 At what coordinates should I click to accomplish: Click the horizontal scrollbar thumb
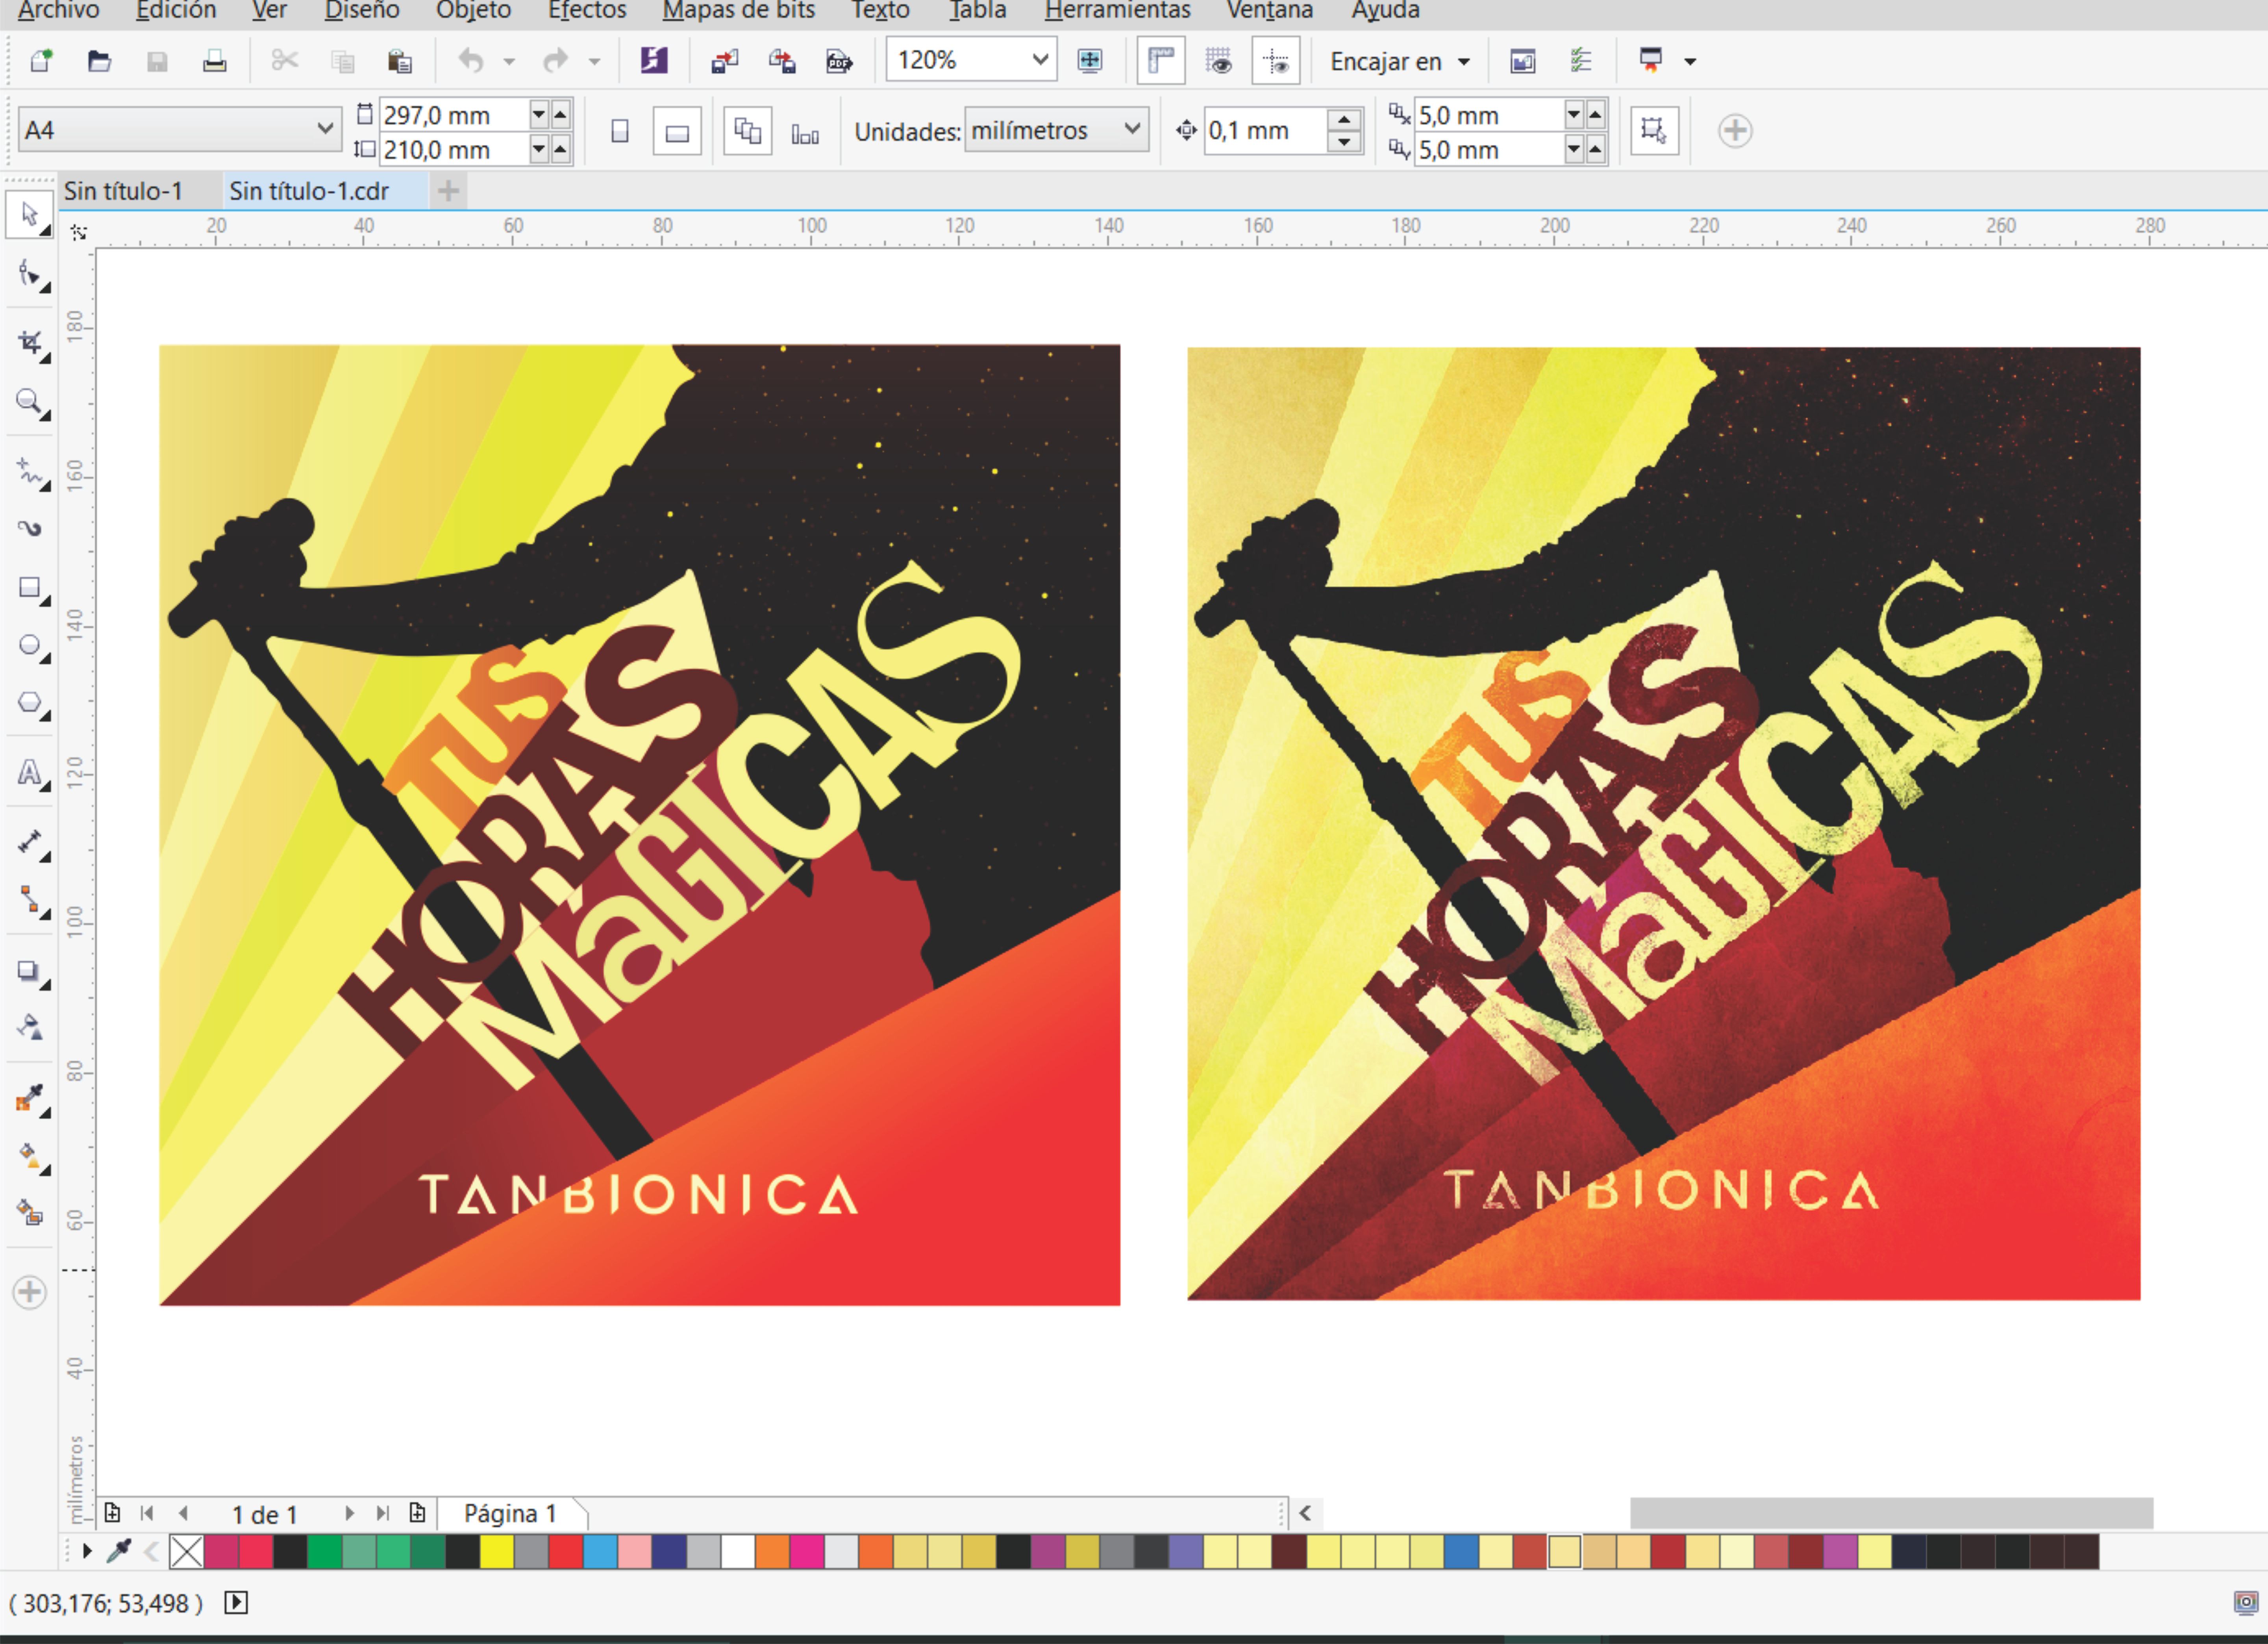coord(1891,1513)
